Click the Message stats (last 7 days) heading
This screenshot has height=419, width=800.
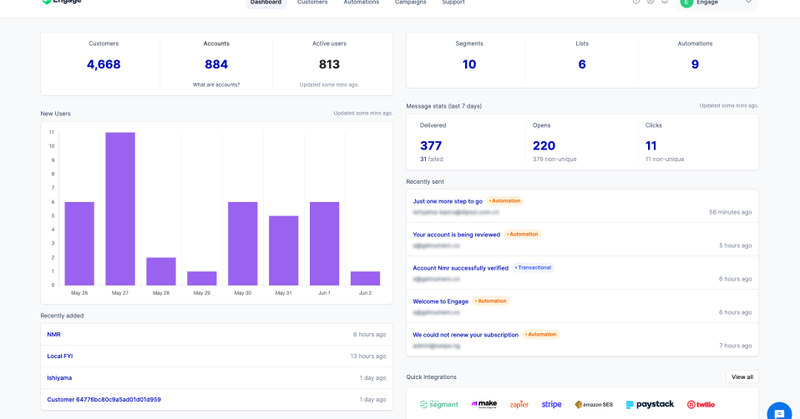444,106
